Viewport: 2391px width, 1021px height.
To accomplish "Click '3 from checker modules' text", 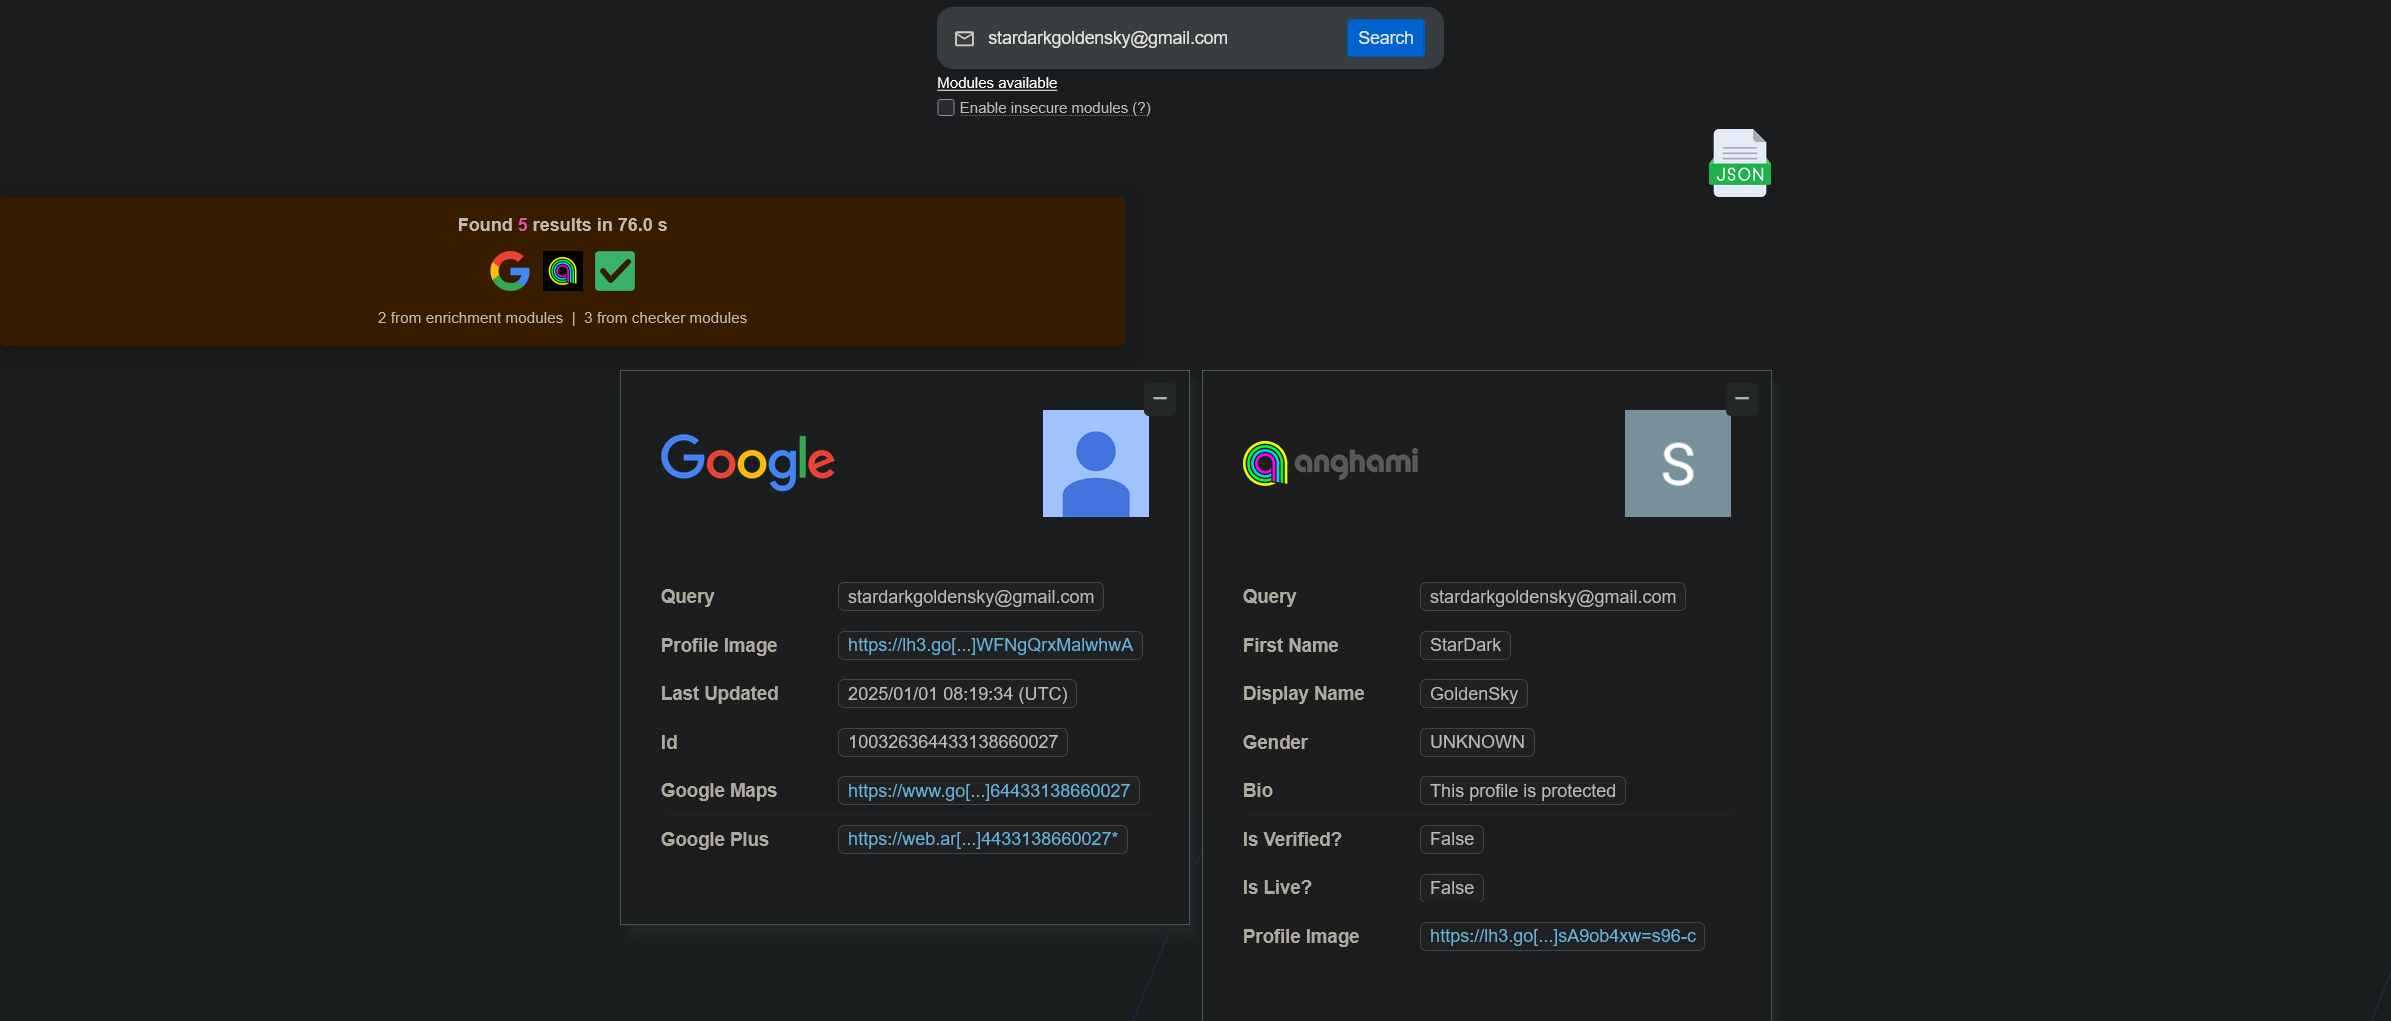I will [x=665, y=318].
